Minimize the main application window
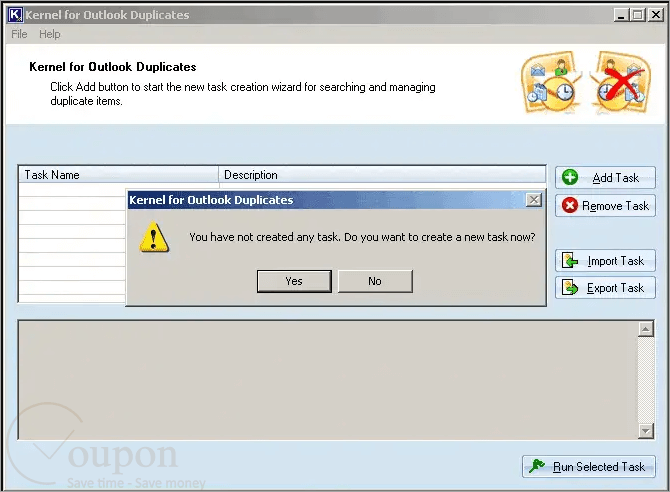670x492 pixels. point(621,15)
